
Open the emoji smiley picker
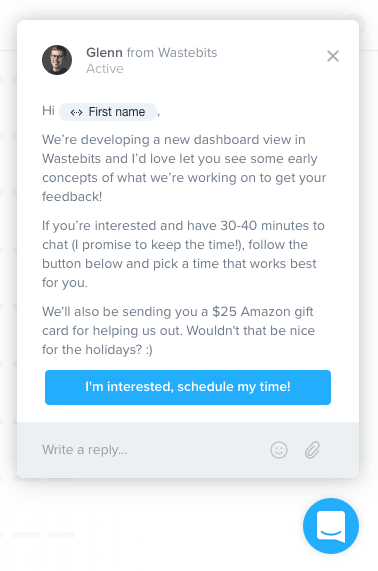279,450
